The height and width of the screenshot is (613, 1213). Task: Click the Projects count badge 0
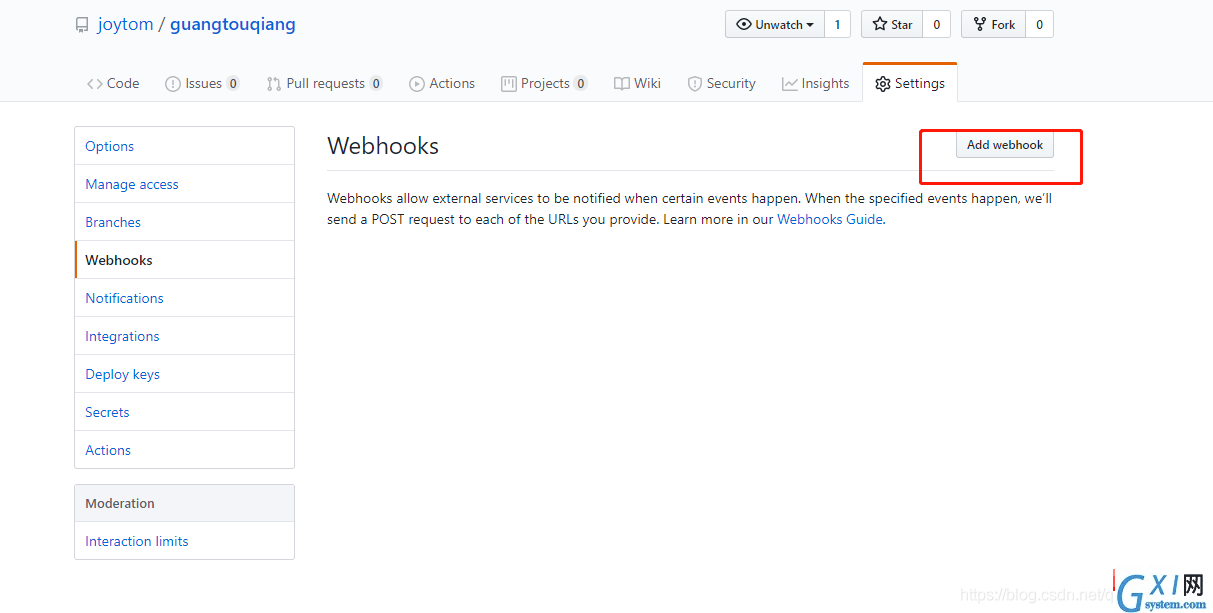581,84
